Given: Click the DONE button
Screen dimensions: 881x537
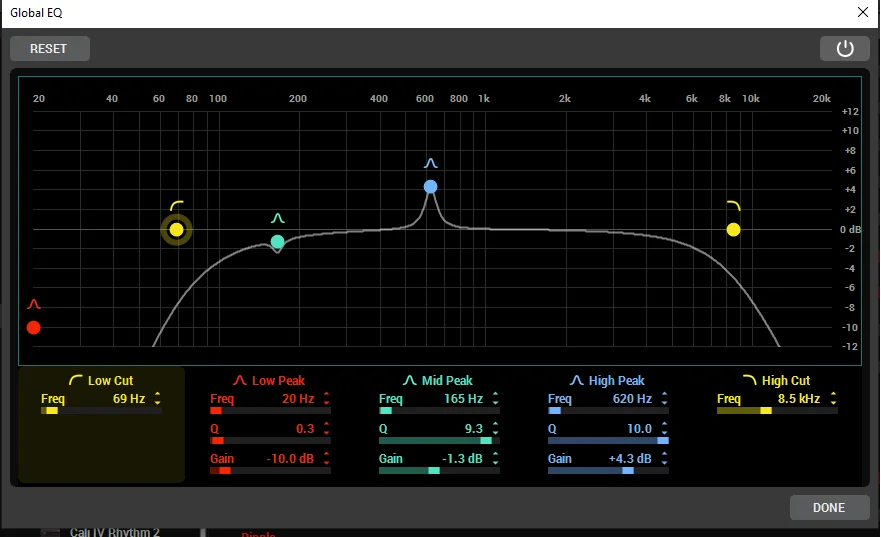Looking at the screenshot, I should (829, 507).
